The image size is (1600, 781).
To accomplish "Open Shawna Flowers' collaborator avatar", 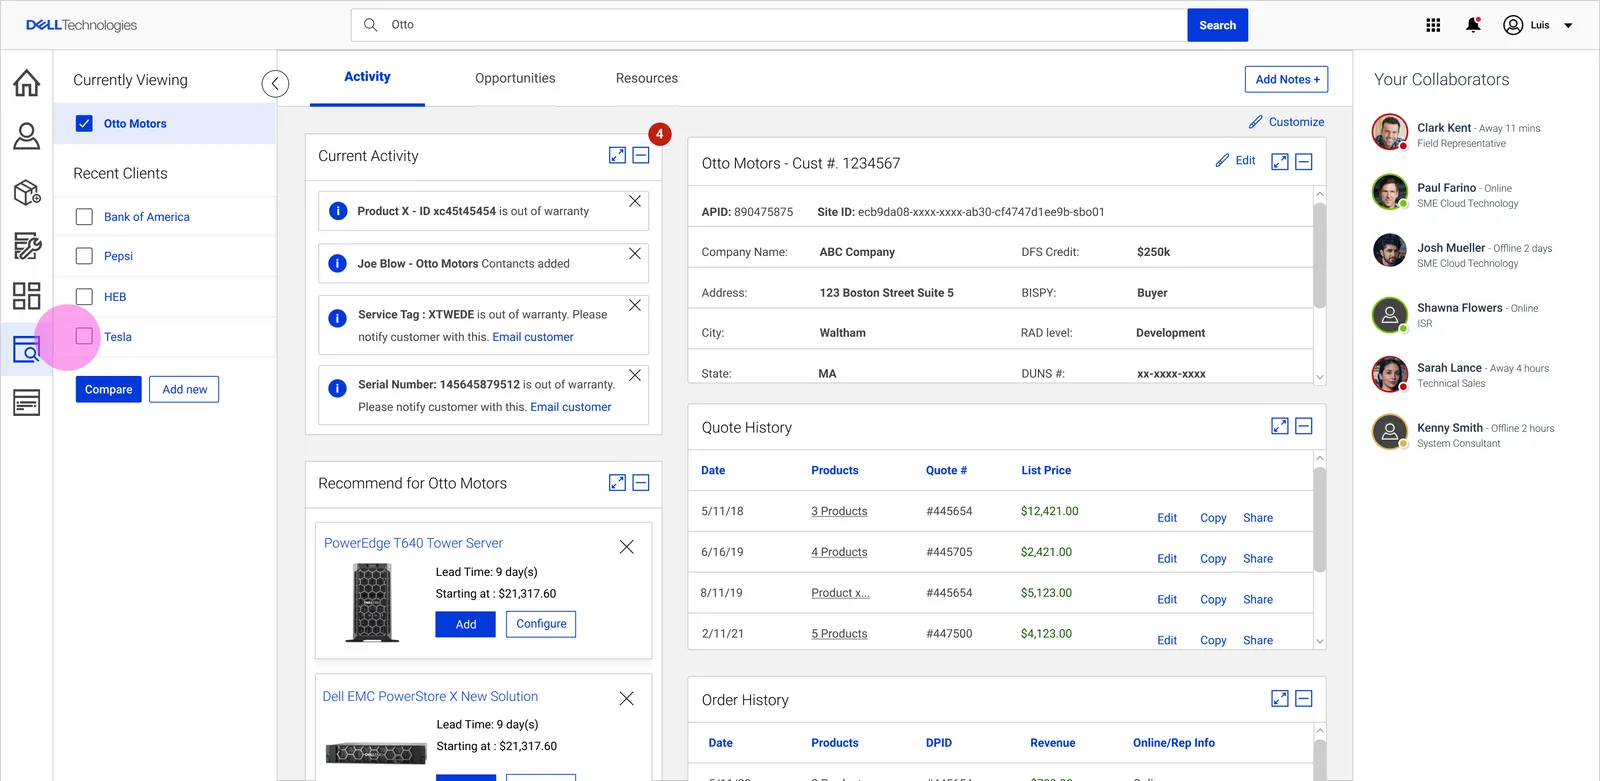I will point(1390,316).
